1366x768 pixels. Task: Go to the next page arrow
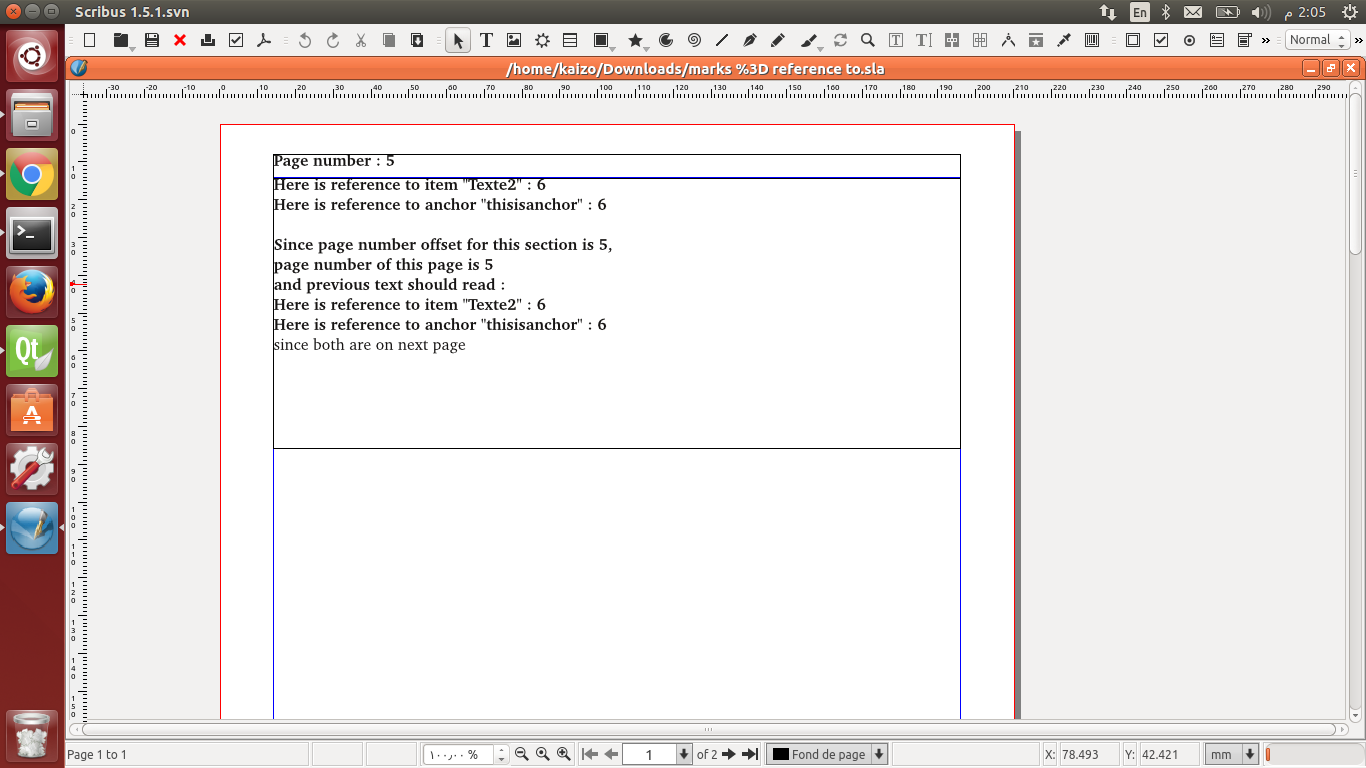[x=729, y=754]
